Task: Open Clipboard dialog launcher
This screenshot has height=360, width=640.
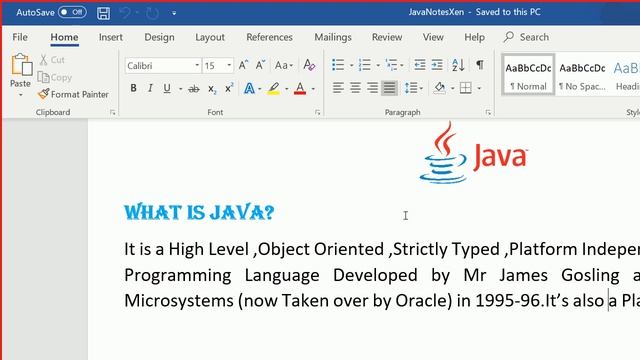Action: pos(113,113)
